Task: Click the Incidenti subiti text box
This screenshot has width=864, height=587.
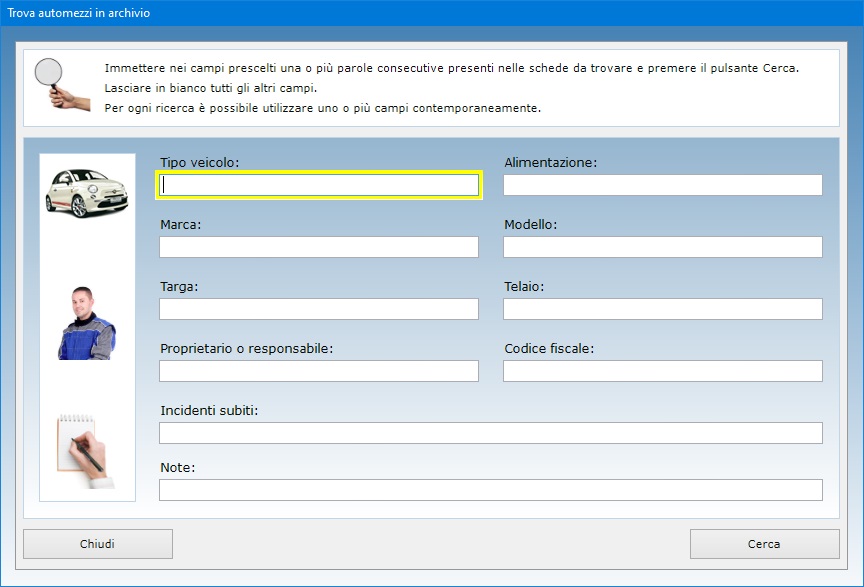Action: click(x=491, y=433)
